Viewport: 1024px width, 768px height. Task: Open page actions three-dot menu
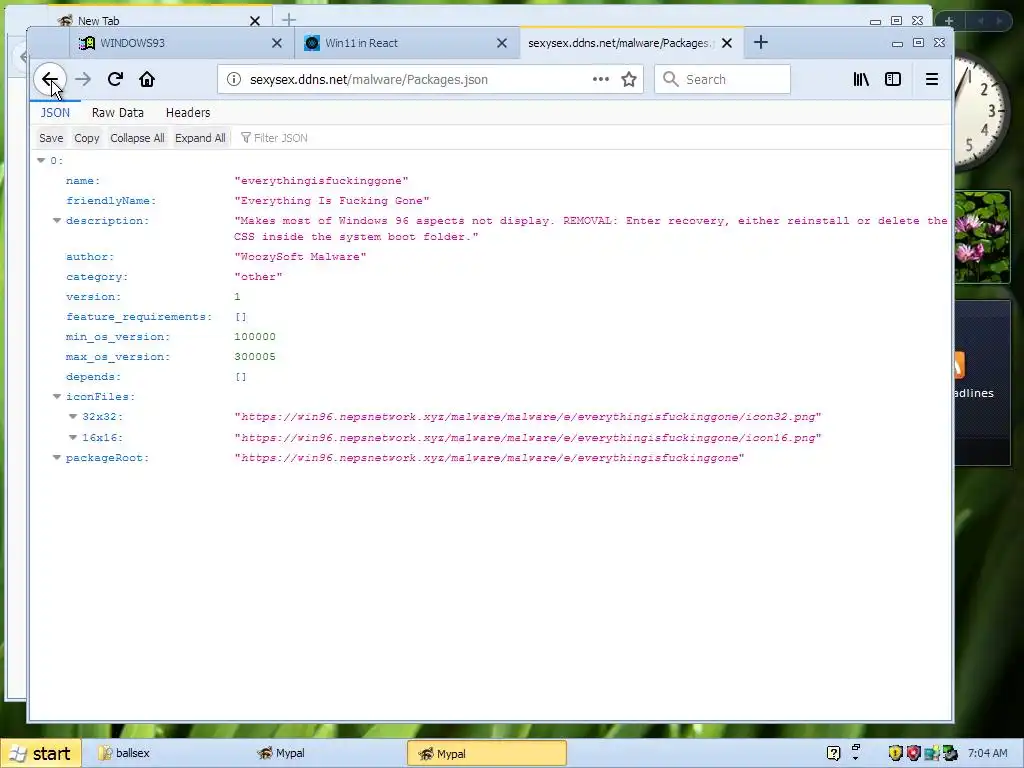pos(600,80)
